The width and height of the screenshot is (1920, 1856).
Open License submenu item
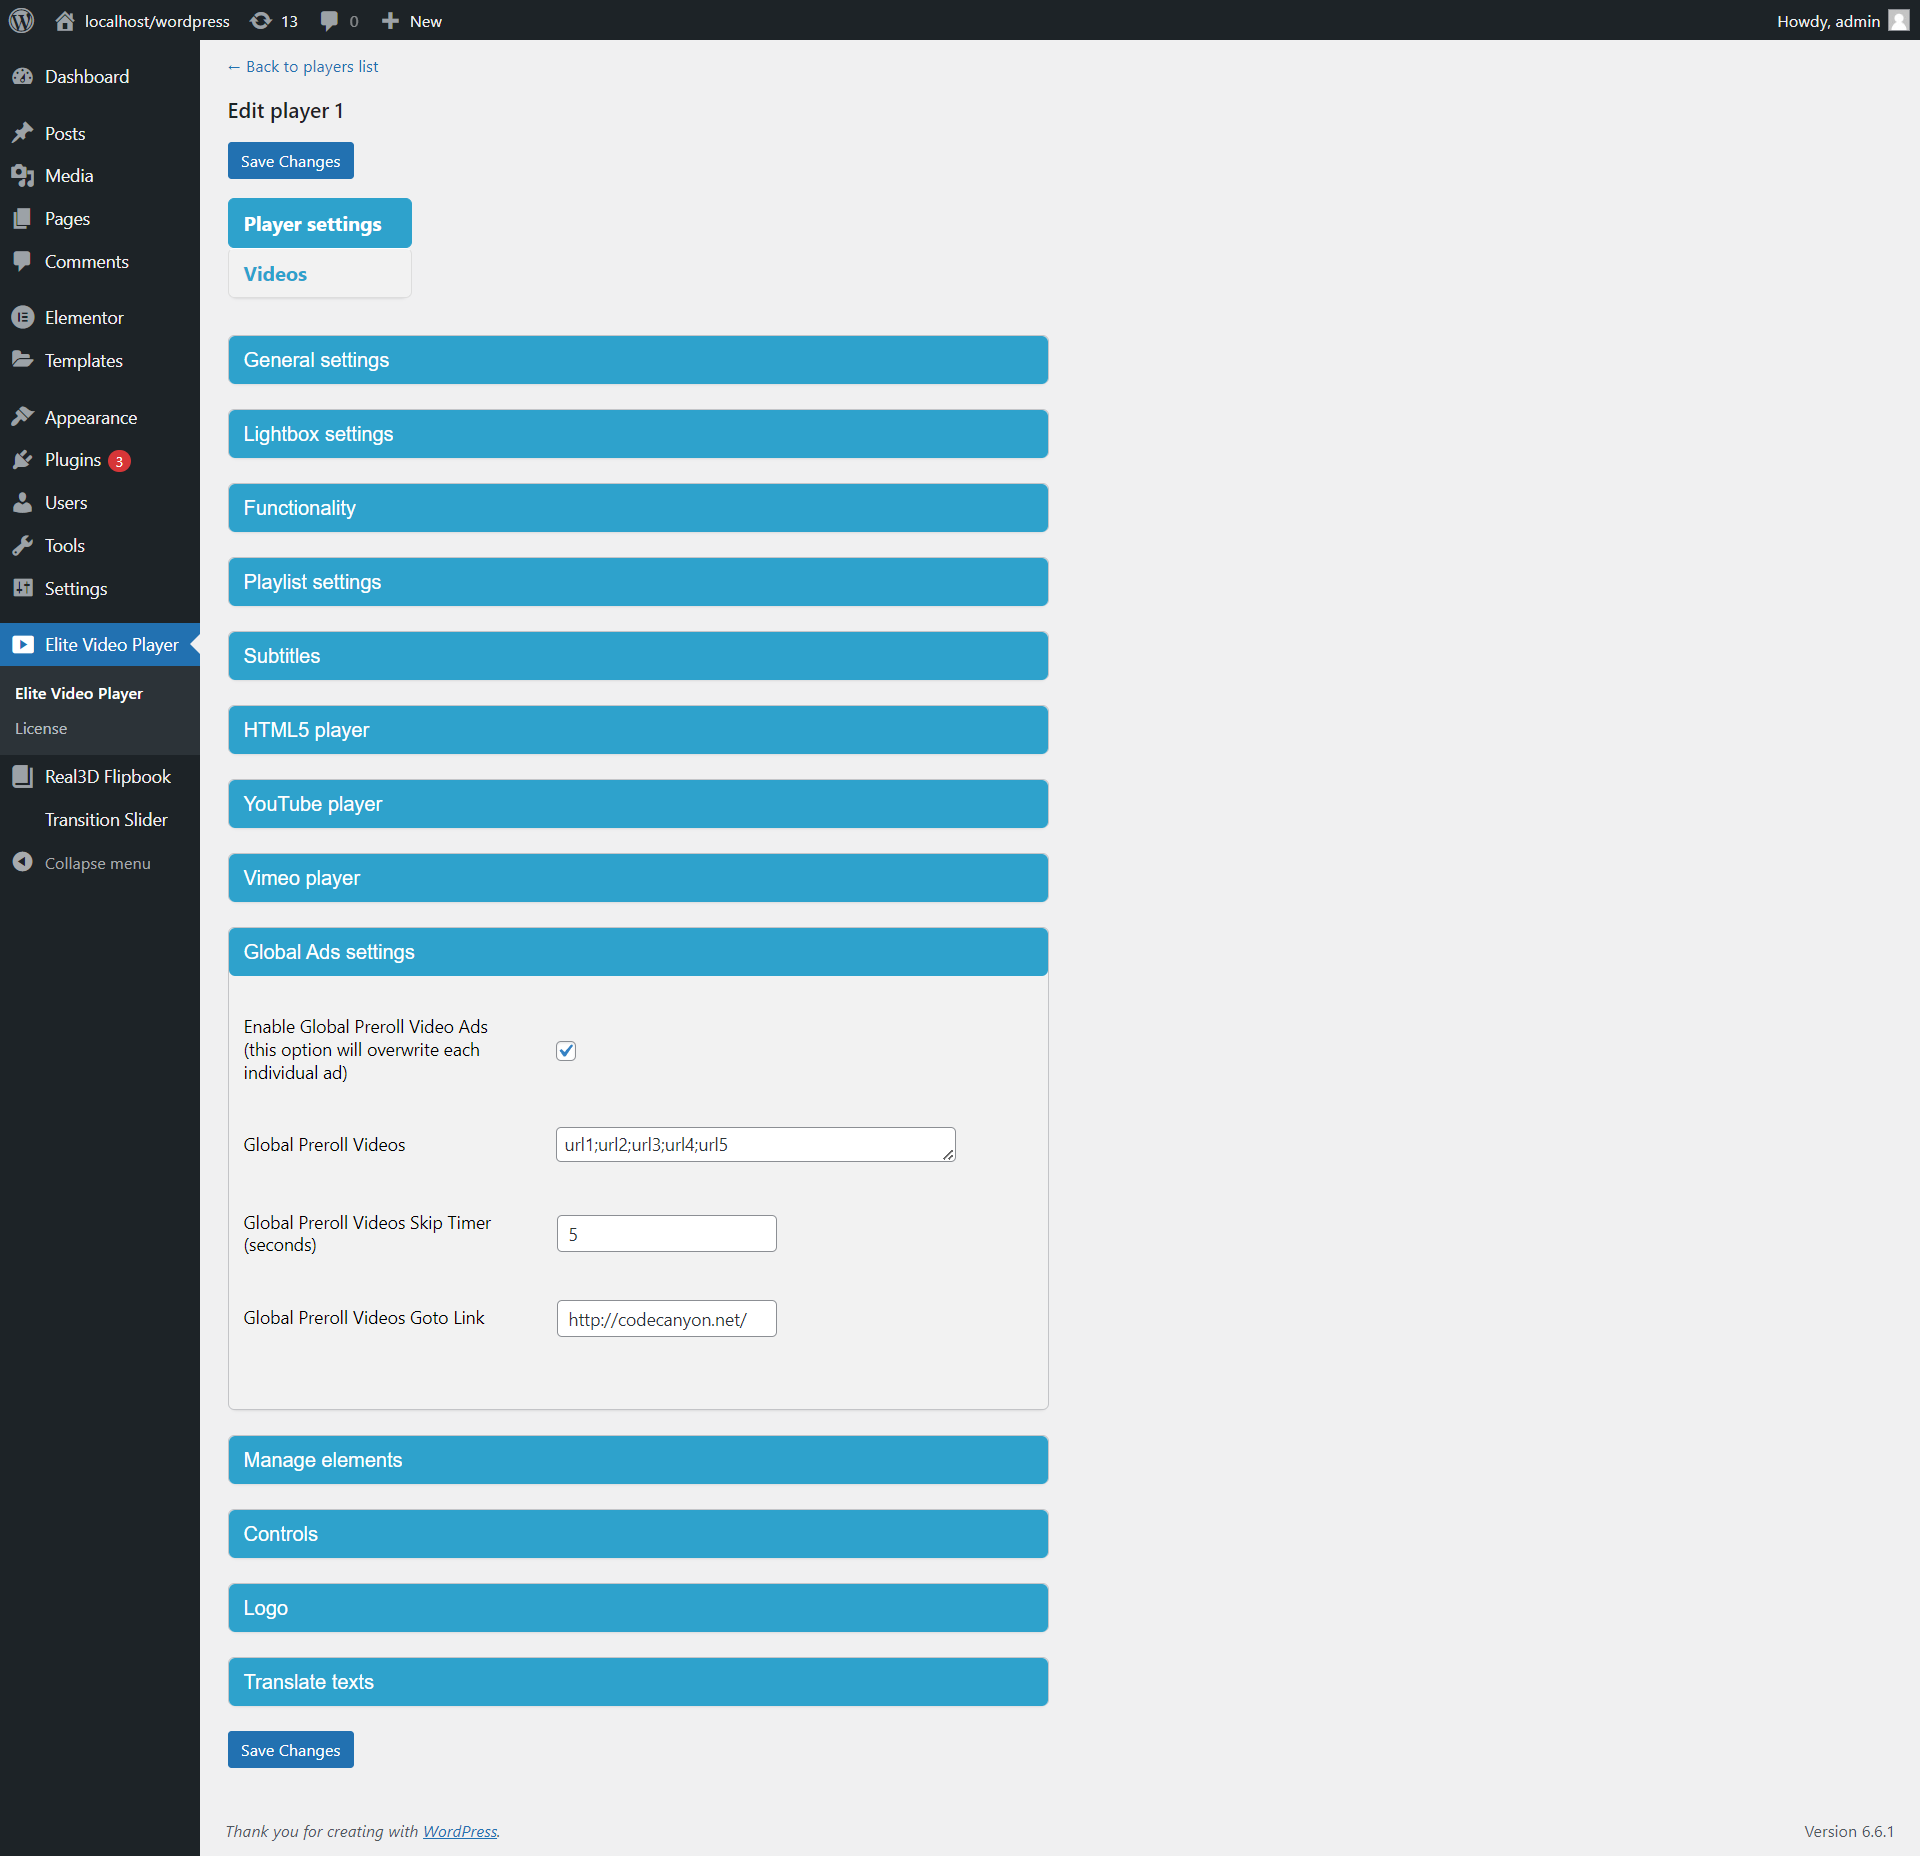point(41,729)
